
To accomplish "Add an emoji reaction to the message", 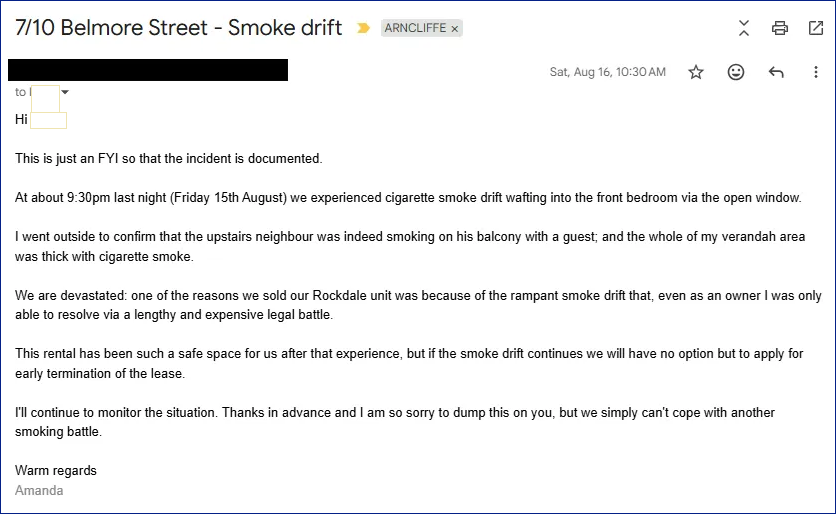I will pyautogui.click(x=736, y=72).
